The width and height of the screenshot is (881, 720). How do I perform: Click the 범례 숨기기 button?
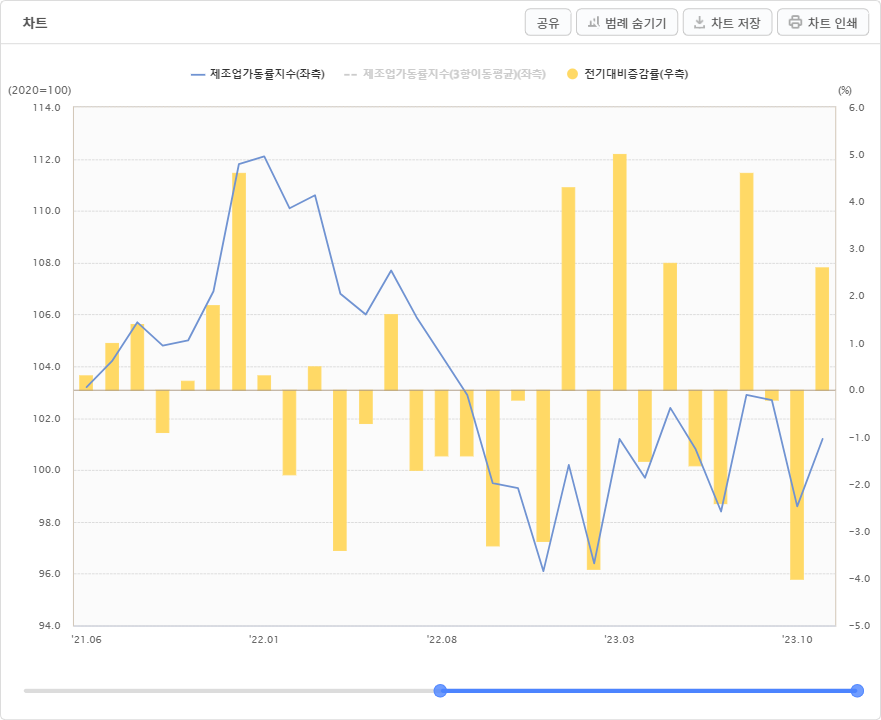626,22
